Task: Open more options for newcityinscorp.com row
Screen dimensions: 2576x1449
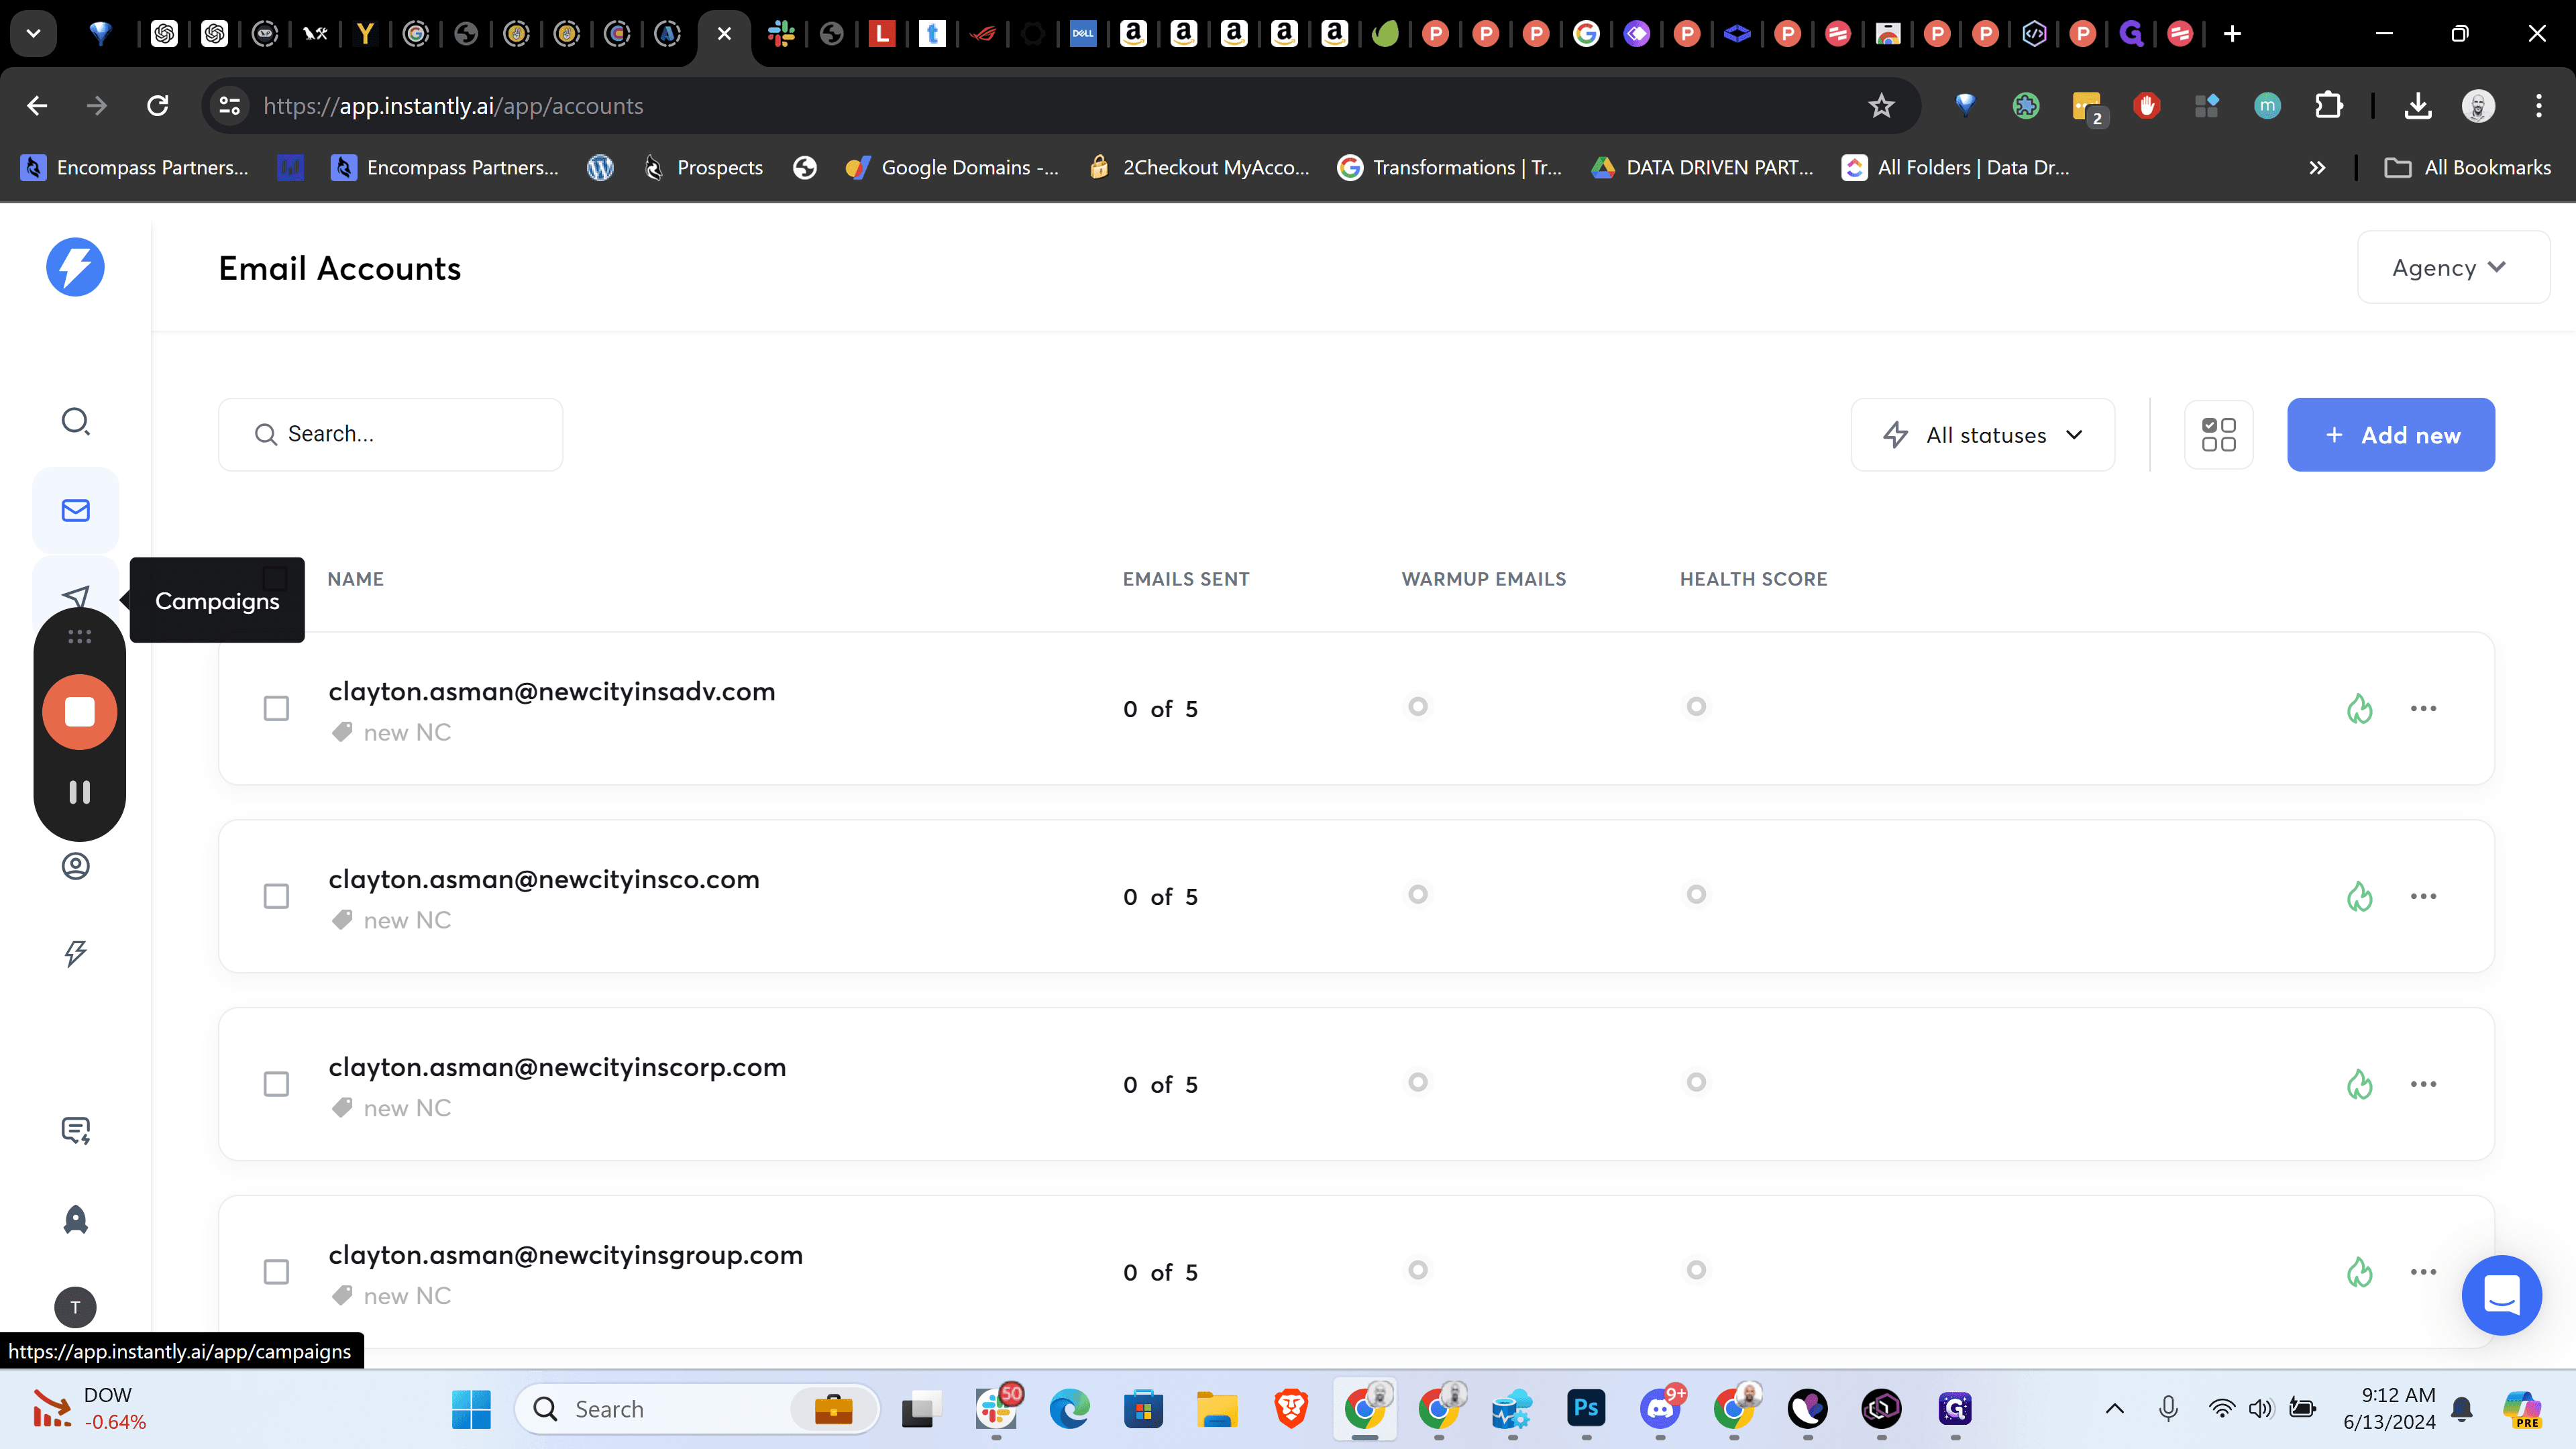Action: pos(2423,1084)
